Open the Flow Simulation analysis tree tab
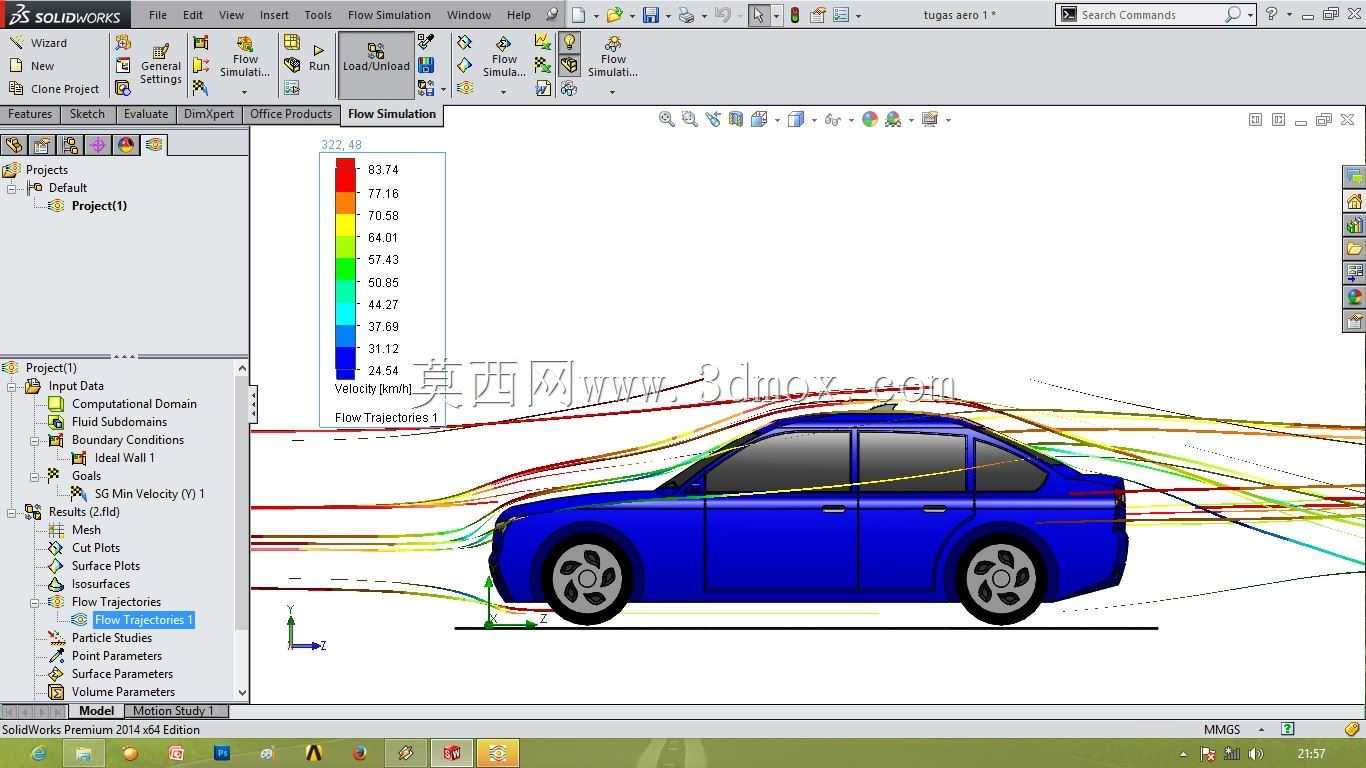The image size is (1366, 768). point(153,145)
